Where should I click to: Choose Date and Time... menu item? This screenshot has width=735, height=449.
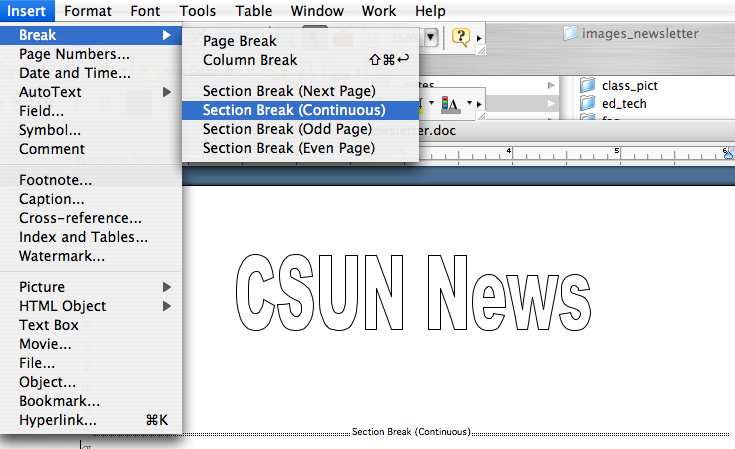[91, 73]
